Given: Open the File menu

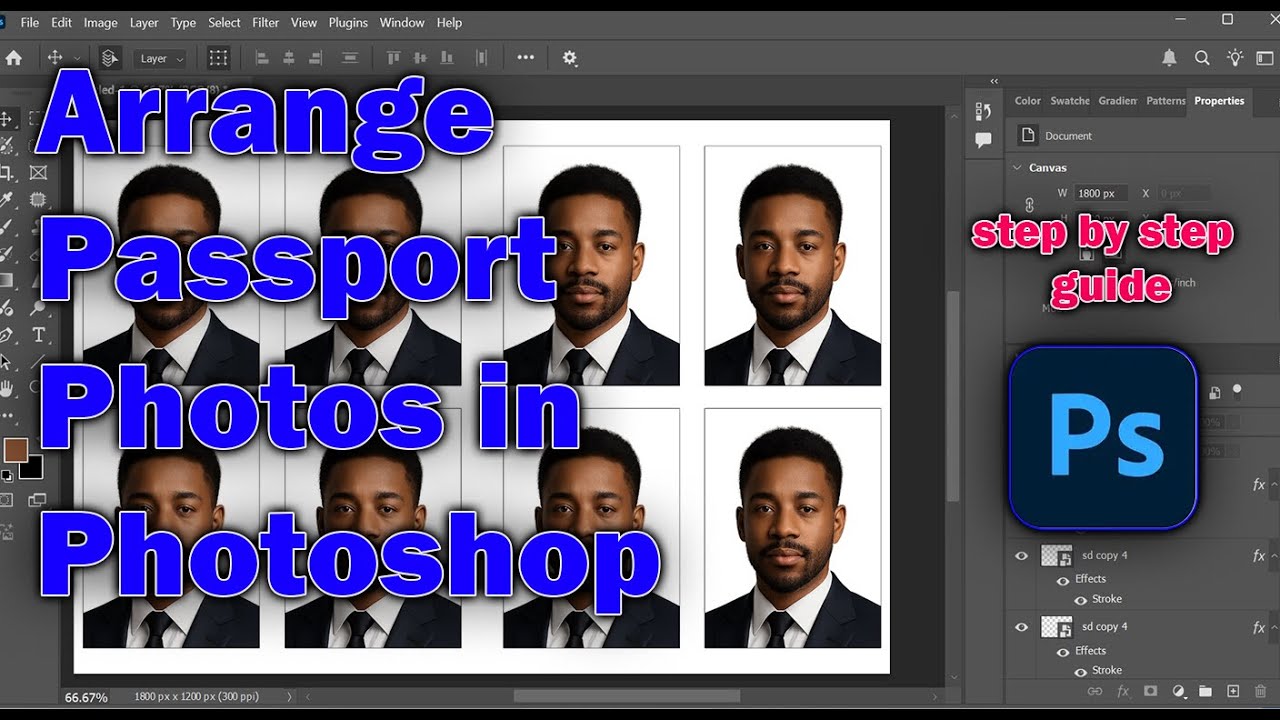Looking at the screenshot, I should click(30, 22).
